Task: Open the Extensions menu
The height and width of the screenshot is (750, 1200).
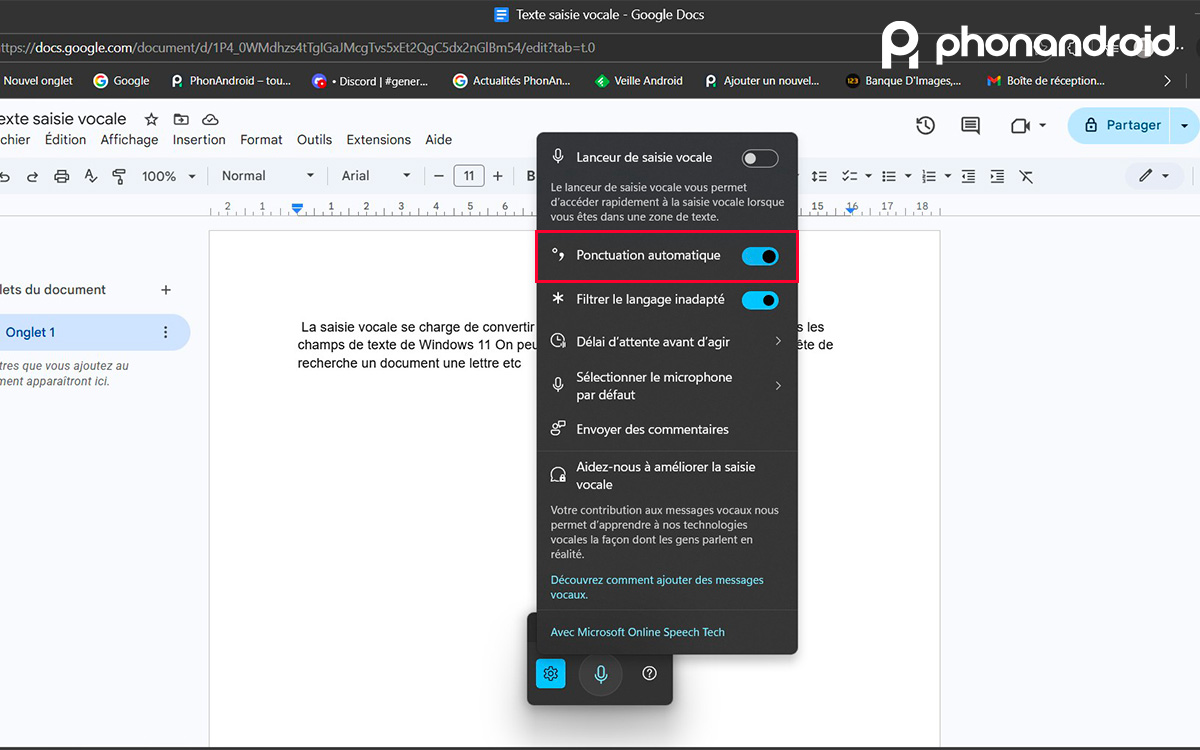Action: point(378,140)
